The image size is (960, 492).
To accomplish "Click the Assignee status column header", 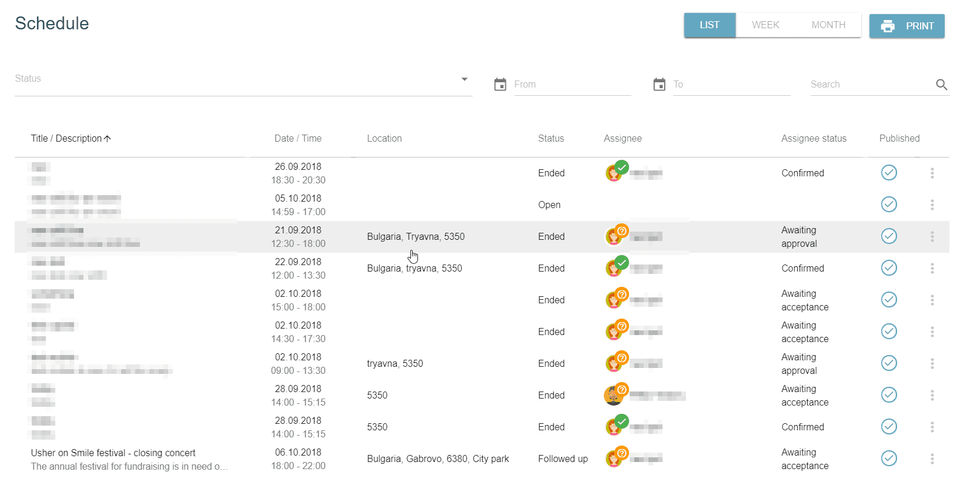I will coord(814,138).
